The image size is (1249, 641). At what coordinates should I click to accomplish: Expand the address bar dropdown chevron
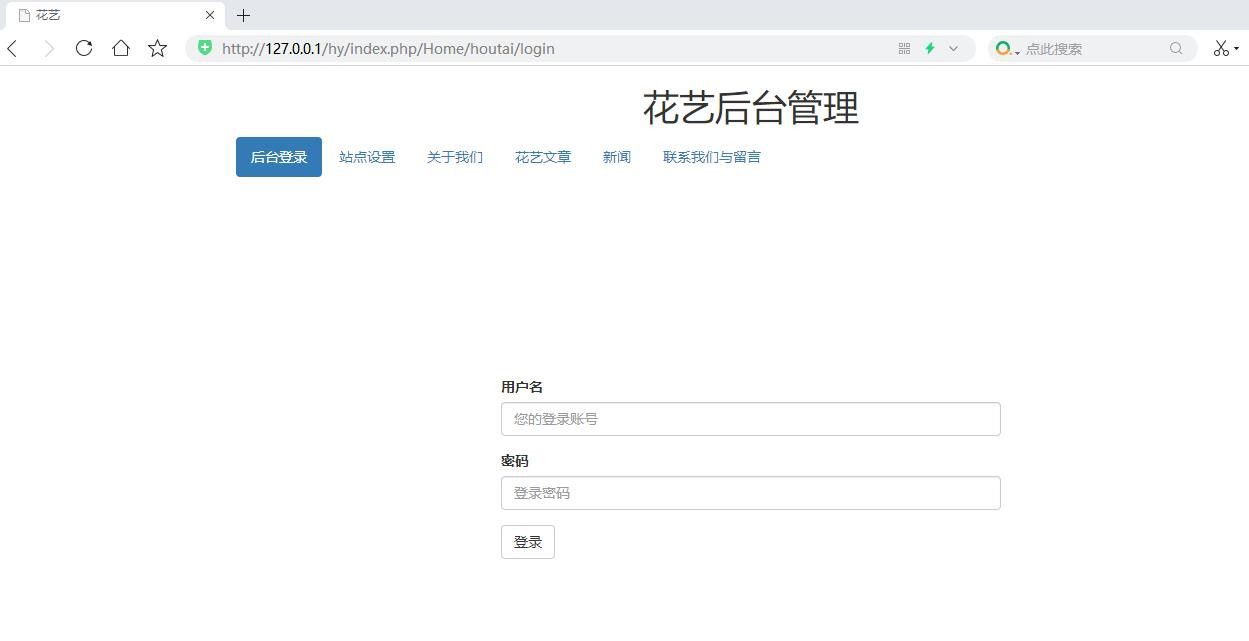point(953,48)
